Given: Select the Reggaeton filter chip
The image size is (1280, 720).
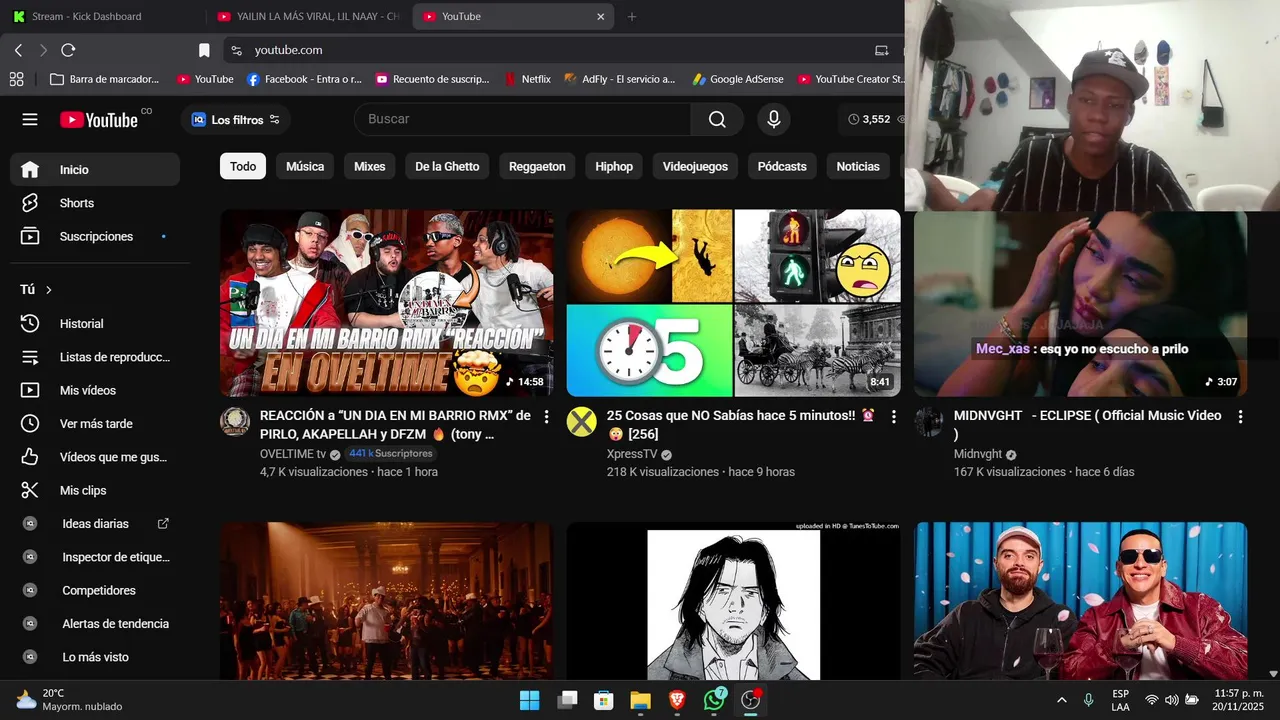Looking at the screenshot, I should (x=537, y=166).
